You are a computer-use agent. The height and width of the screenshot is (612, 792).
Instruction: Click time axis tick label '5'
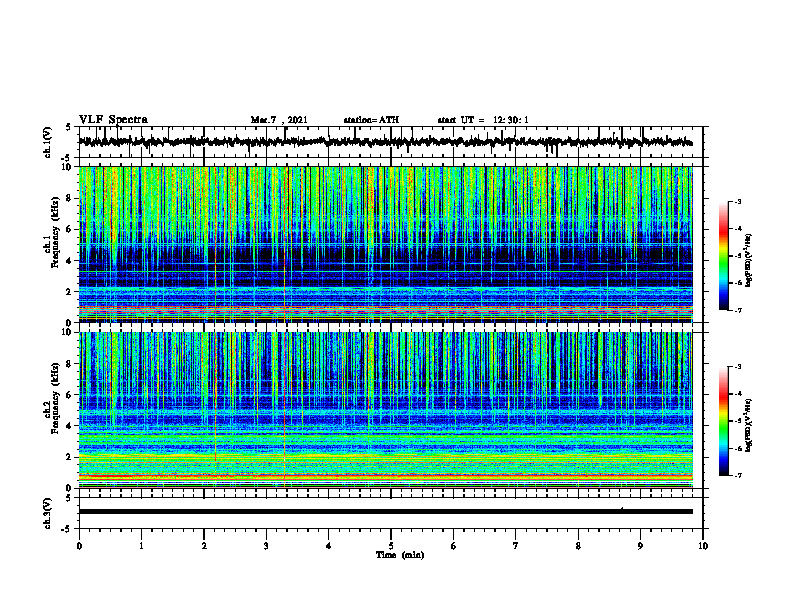coord(391,546)
